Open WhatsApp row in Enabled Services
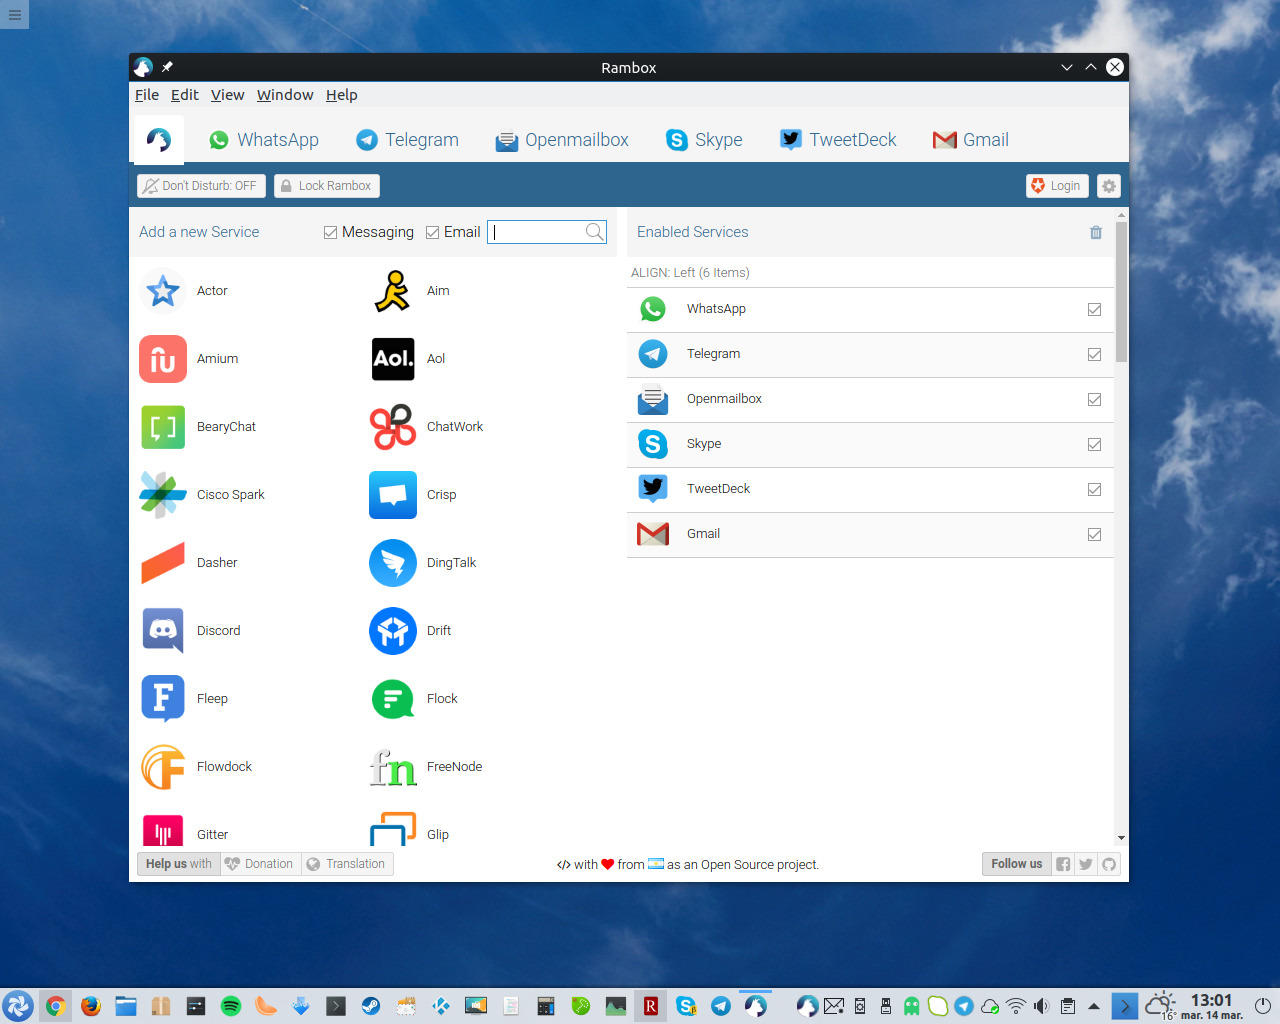1280x1024 pixels. (x=870, y=309)
